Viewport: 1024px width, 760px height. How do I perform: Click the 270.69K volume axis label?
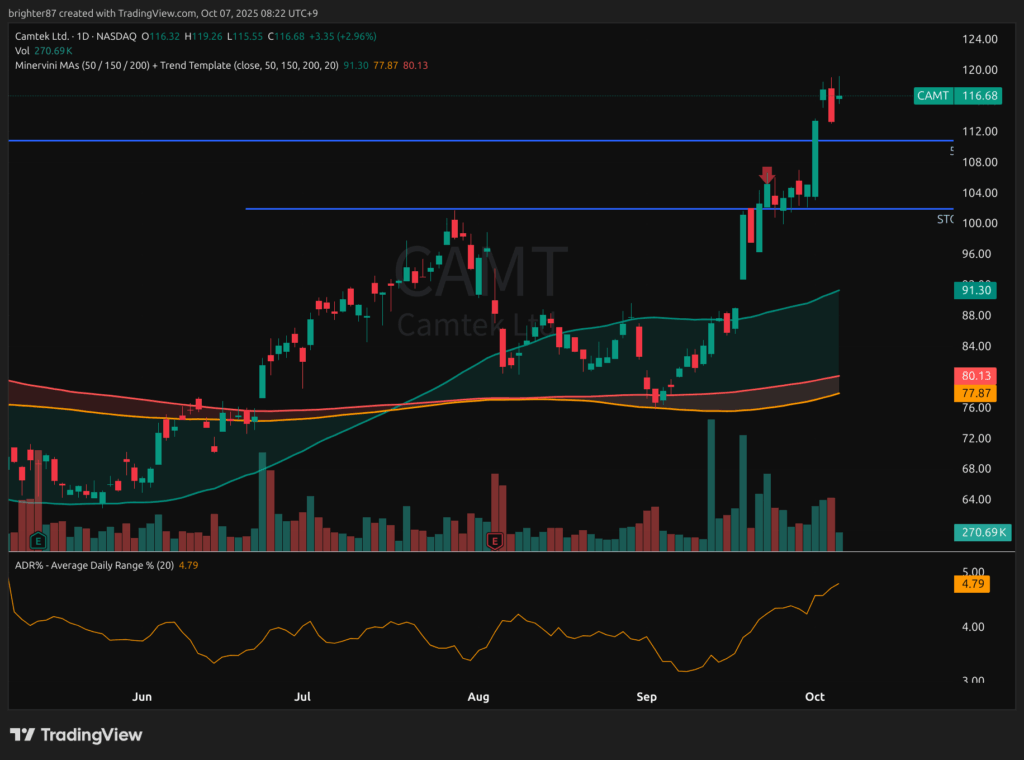coord(970,532)
